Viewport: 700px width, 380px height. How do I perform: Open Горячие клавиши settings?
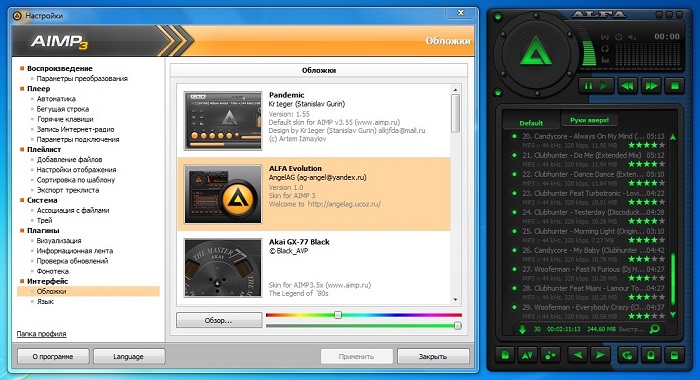click(x=65, y=119)
